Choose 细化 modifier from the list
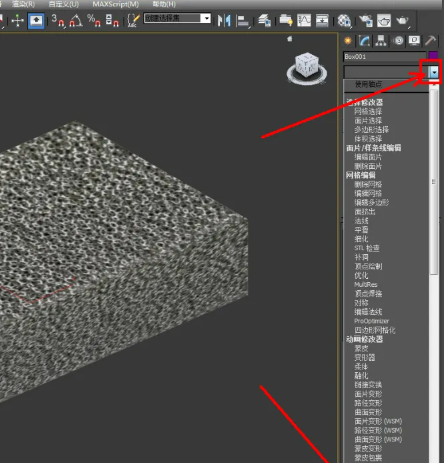 click(361, 239)
